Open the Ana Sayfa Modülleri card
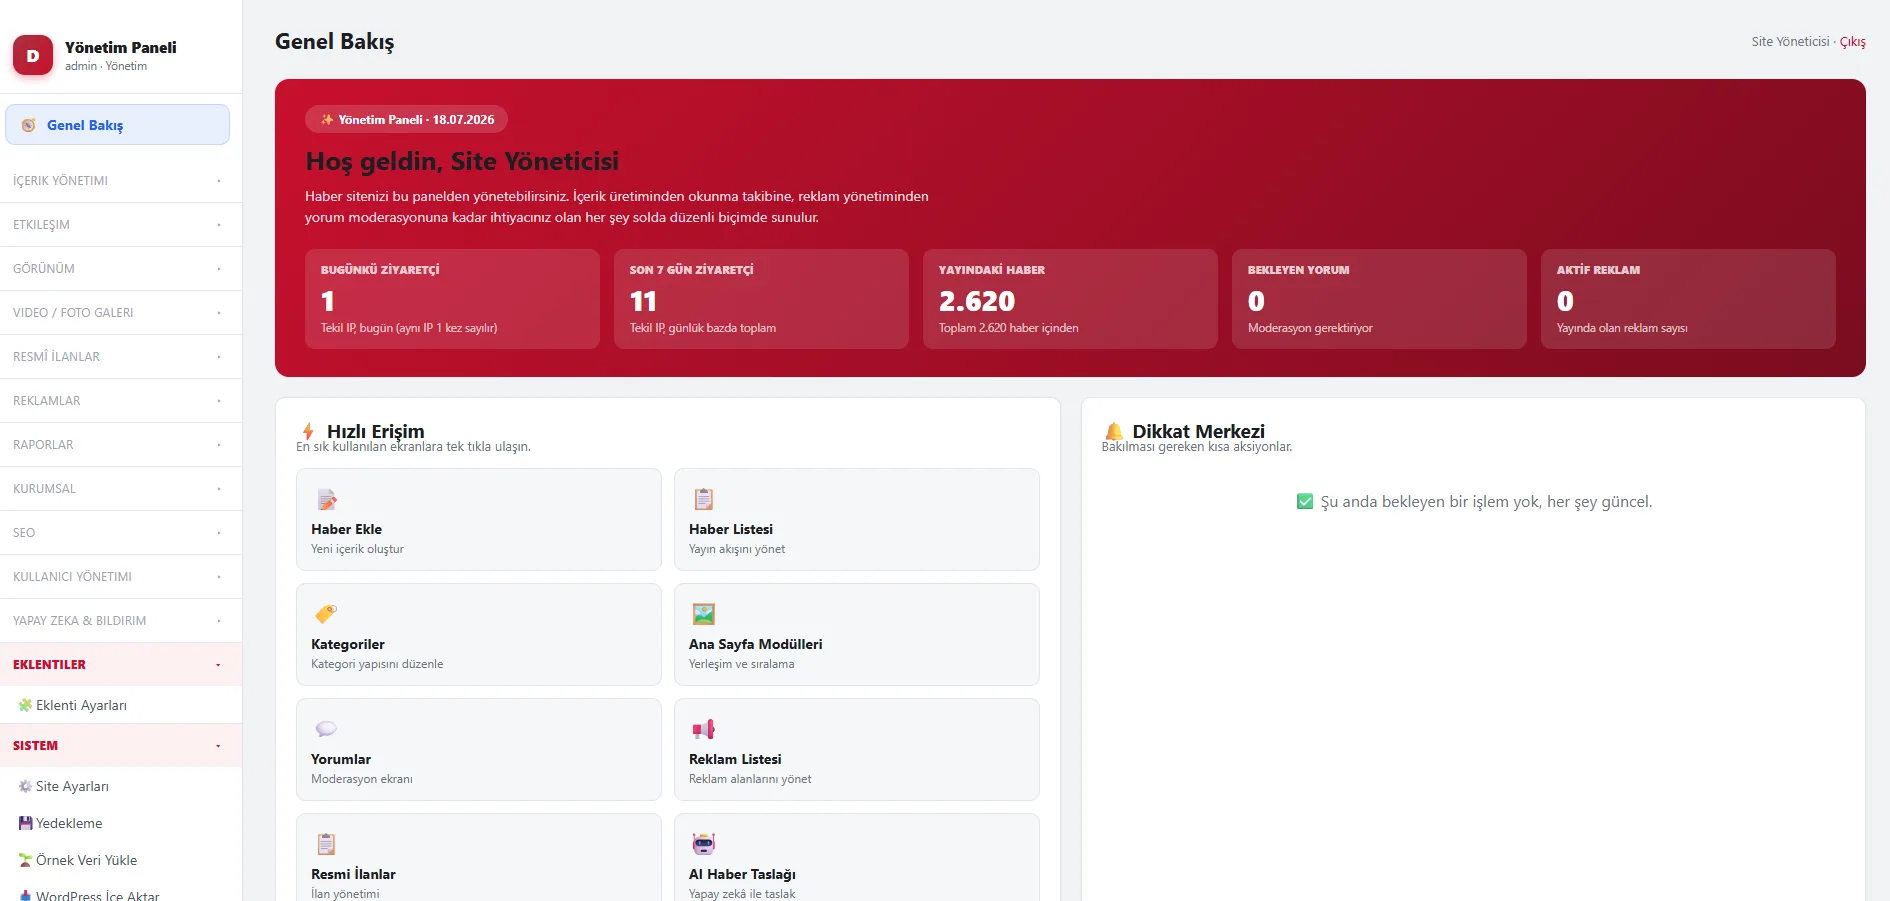The height and width of the screenshot is (901, 1890). (857, 634)
